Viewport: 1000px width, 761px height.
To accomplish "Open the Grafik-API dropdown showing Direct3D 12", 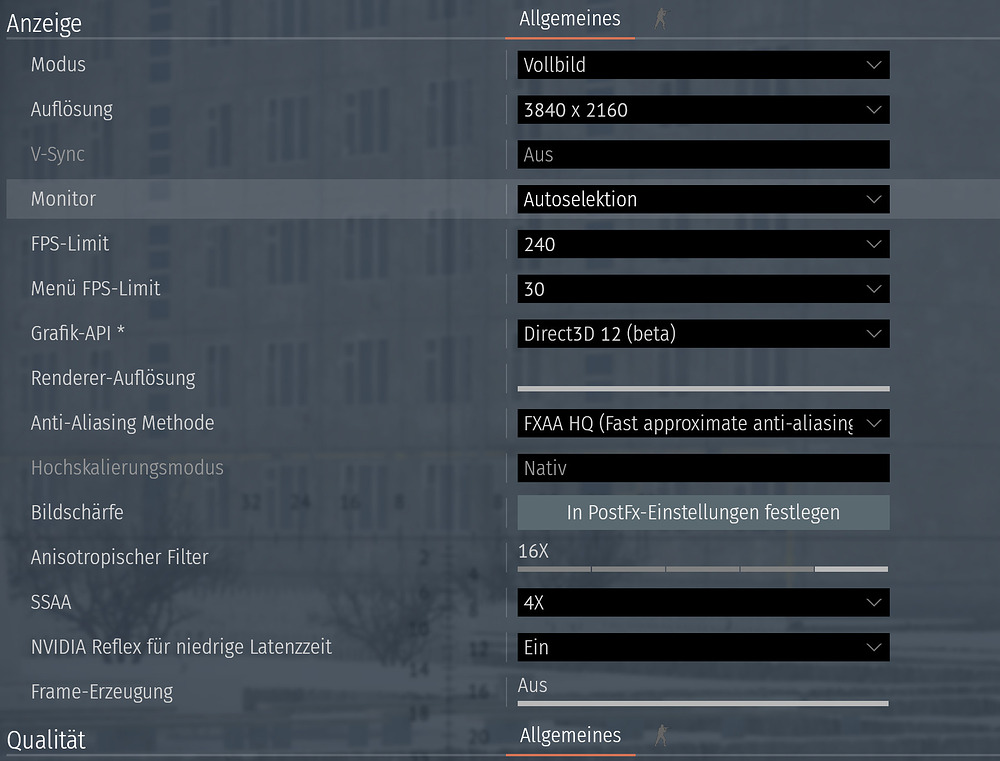I will tap(703, 334).
